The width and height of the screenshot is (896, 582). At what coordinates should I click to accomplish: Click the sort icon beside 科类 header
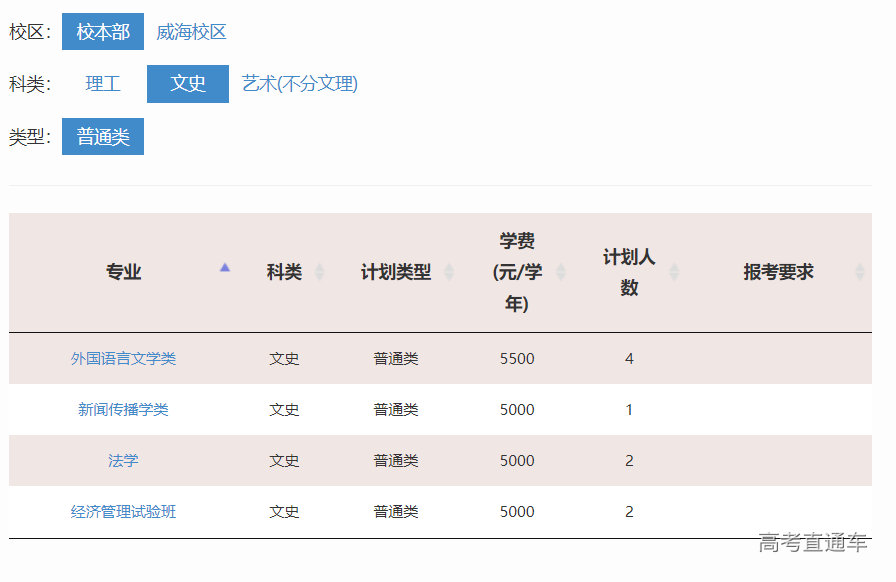coord(320,270)
